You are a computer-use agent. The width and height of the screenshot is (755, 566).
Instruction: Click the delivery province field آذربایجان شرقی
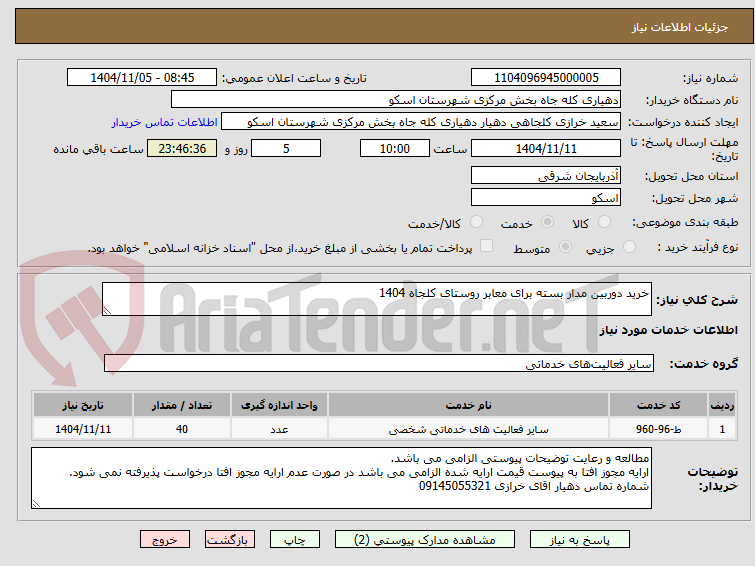(x=546, y=175)
